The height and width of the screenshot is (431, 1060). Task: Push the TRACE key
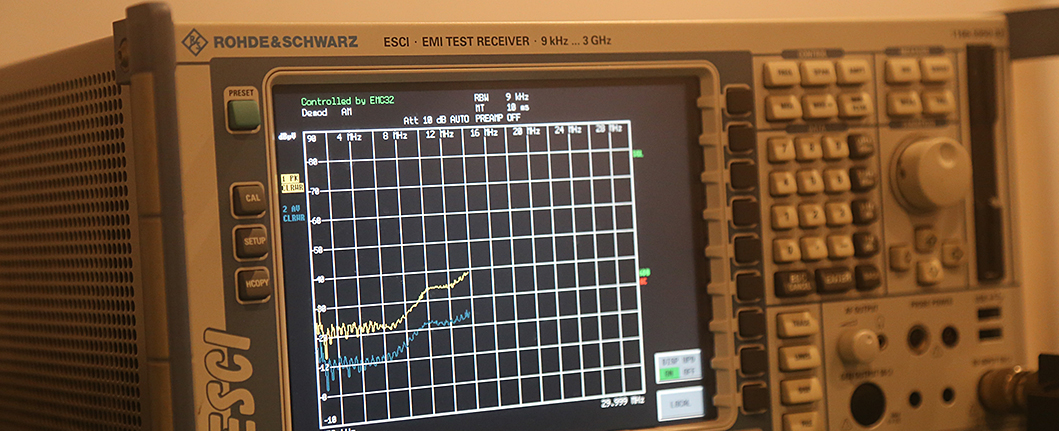798,324
